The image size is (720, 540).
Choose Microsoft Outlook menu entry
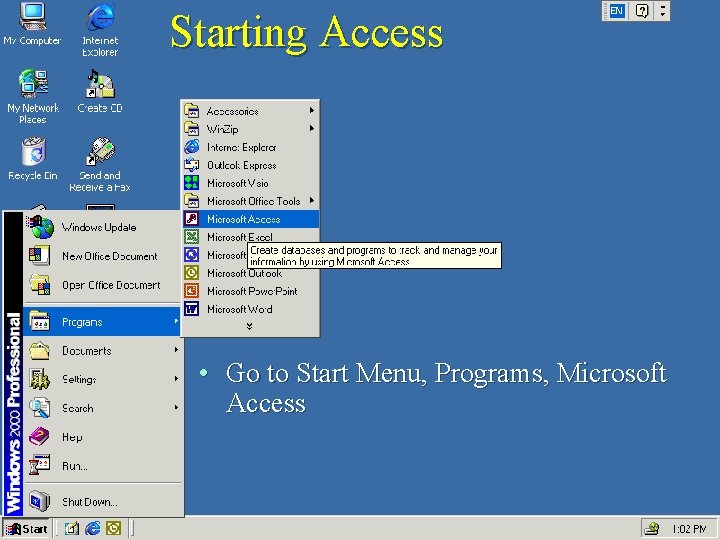click(250, 273)
